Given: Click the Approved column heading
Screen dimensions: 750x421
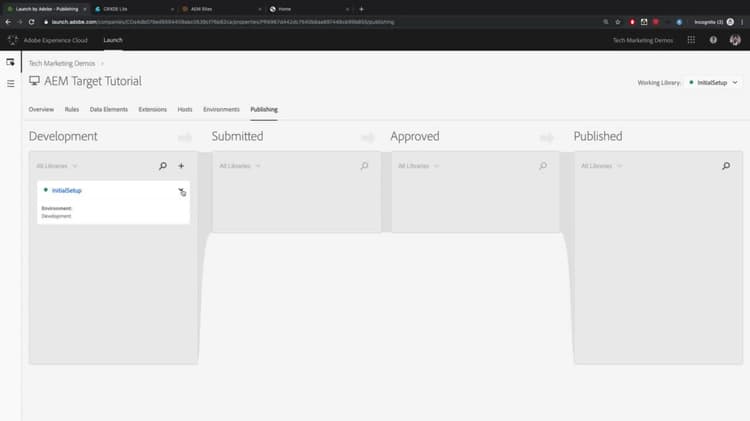Looking at the screenshot, I should point(415,136).
